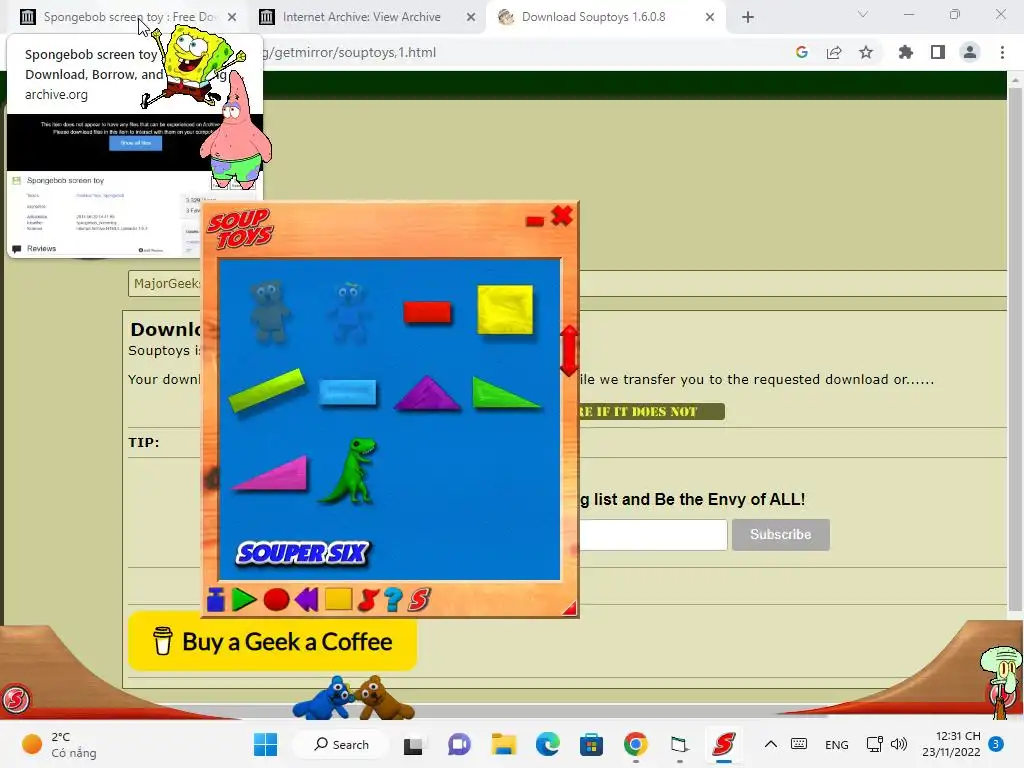Open Chrome extensions puzzle icon
Image resolution: width=1024 pixels, height=768 pixels.
pyautogui.click(x=906, y=52)
